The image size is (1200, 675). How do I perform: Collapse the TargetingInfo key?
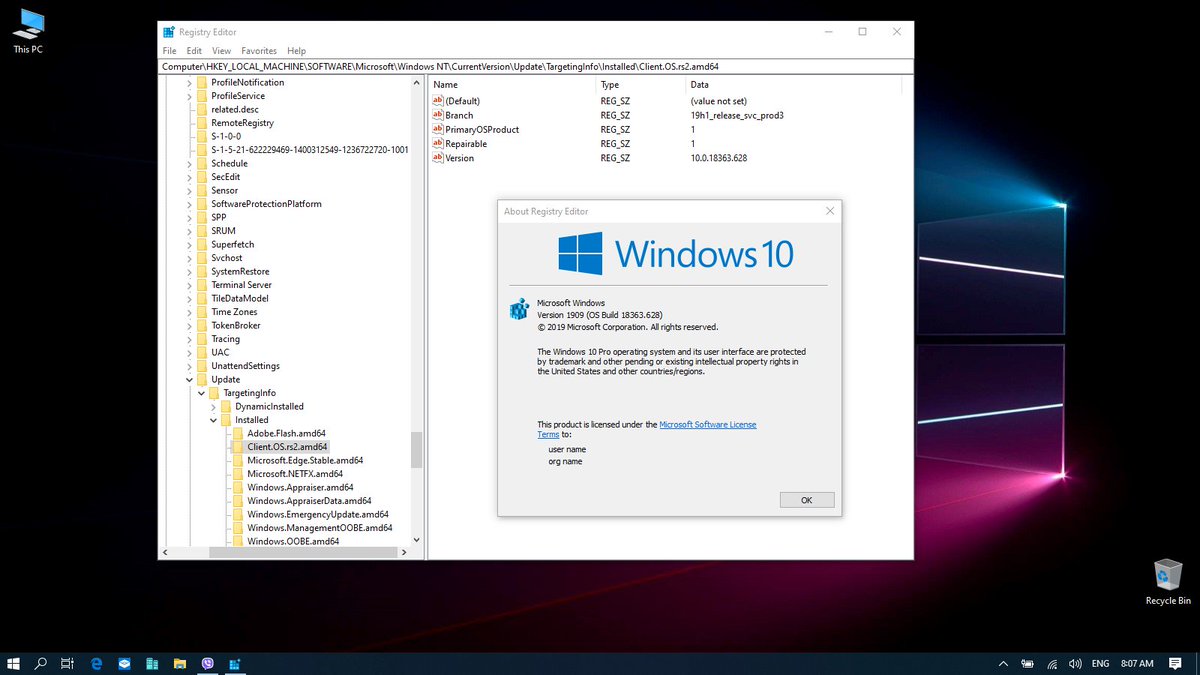tap(201, 393)
